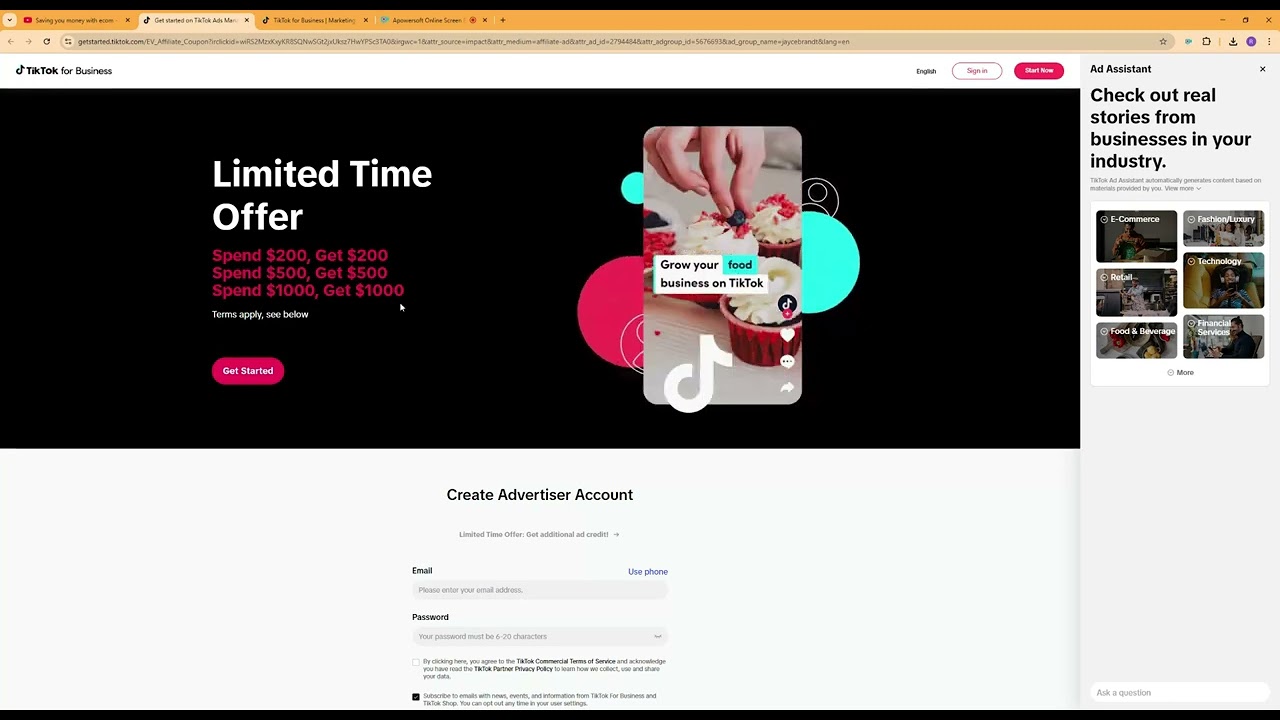The width and height of the screenshot is (1280, 720).
Task: Open the English language selector
Action: click(926, 71)
